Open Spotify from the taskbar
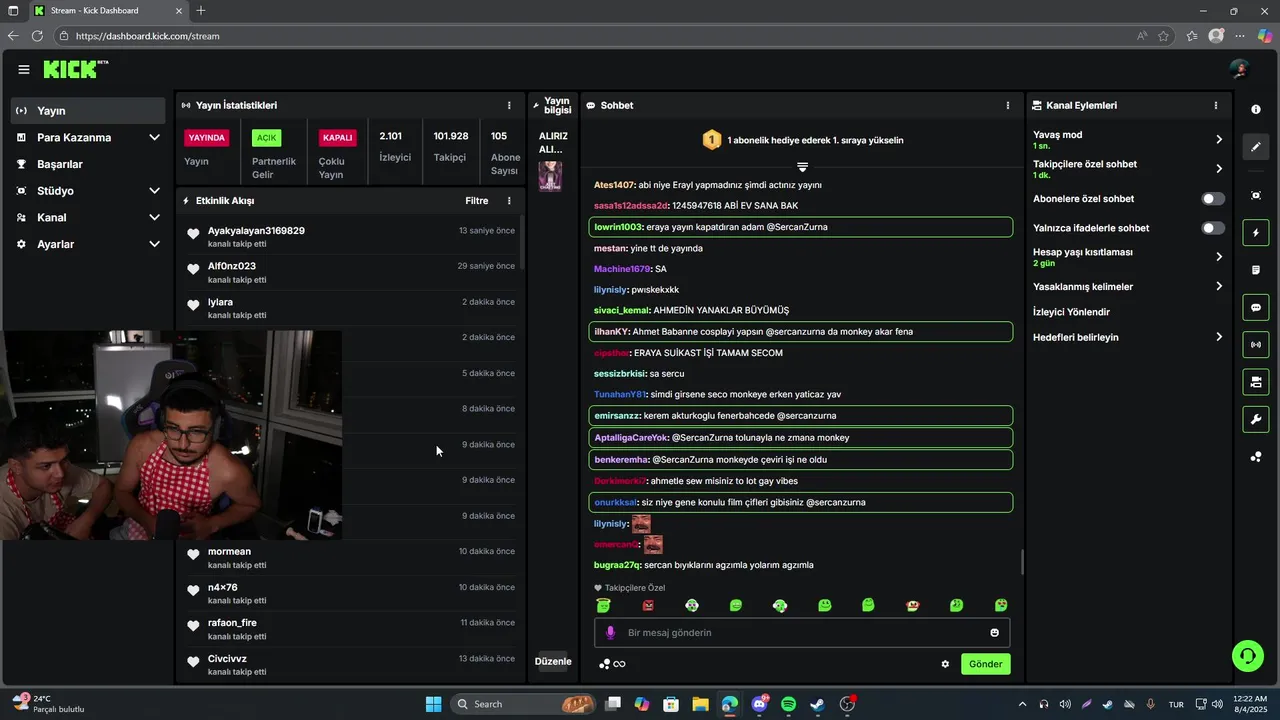Screen dimensions: 1280x720 (x=788, y=704)
